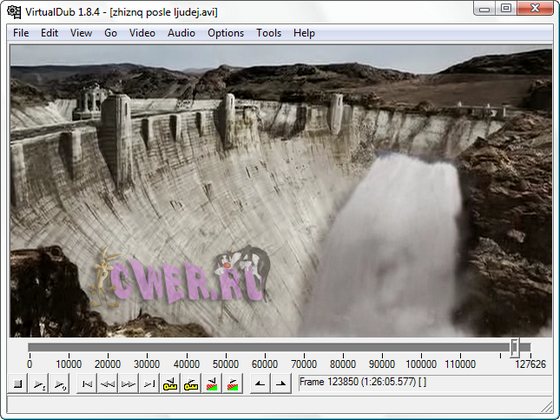Jump to the end of video

(149, 384)
